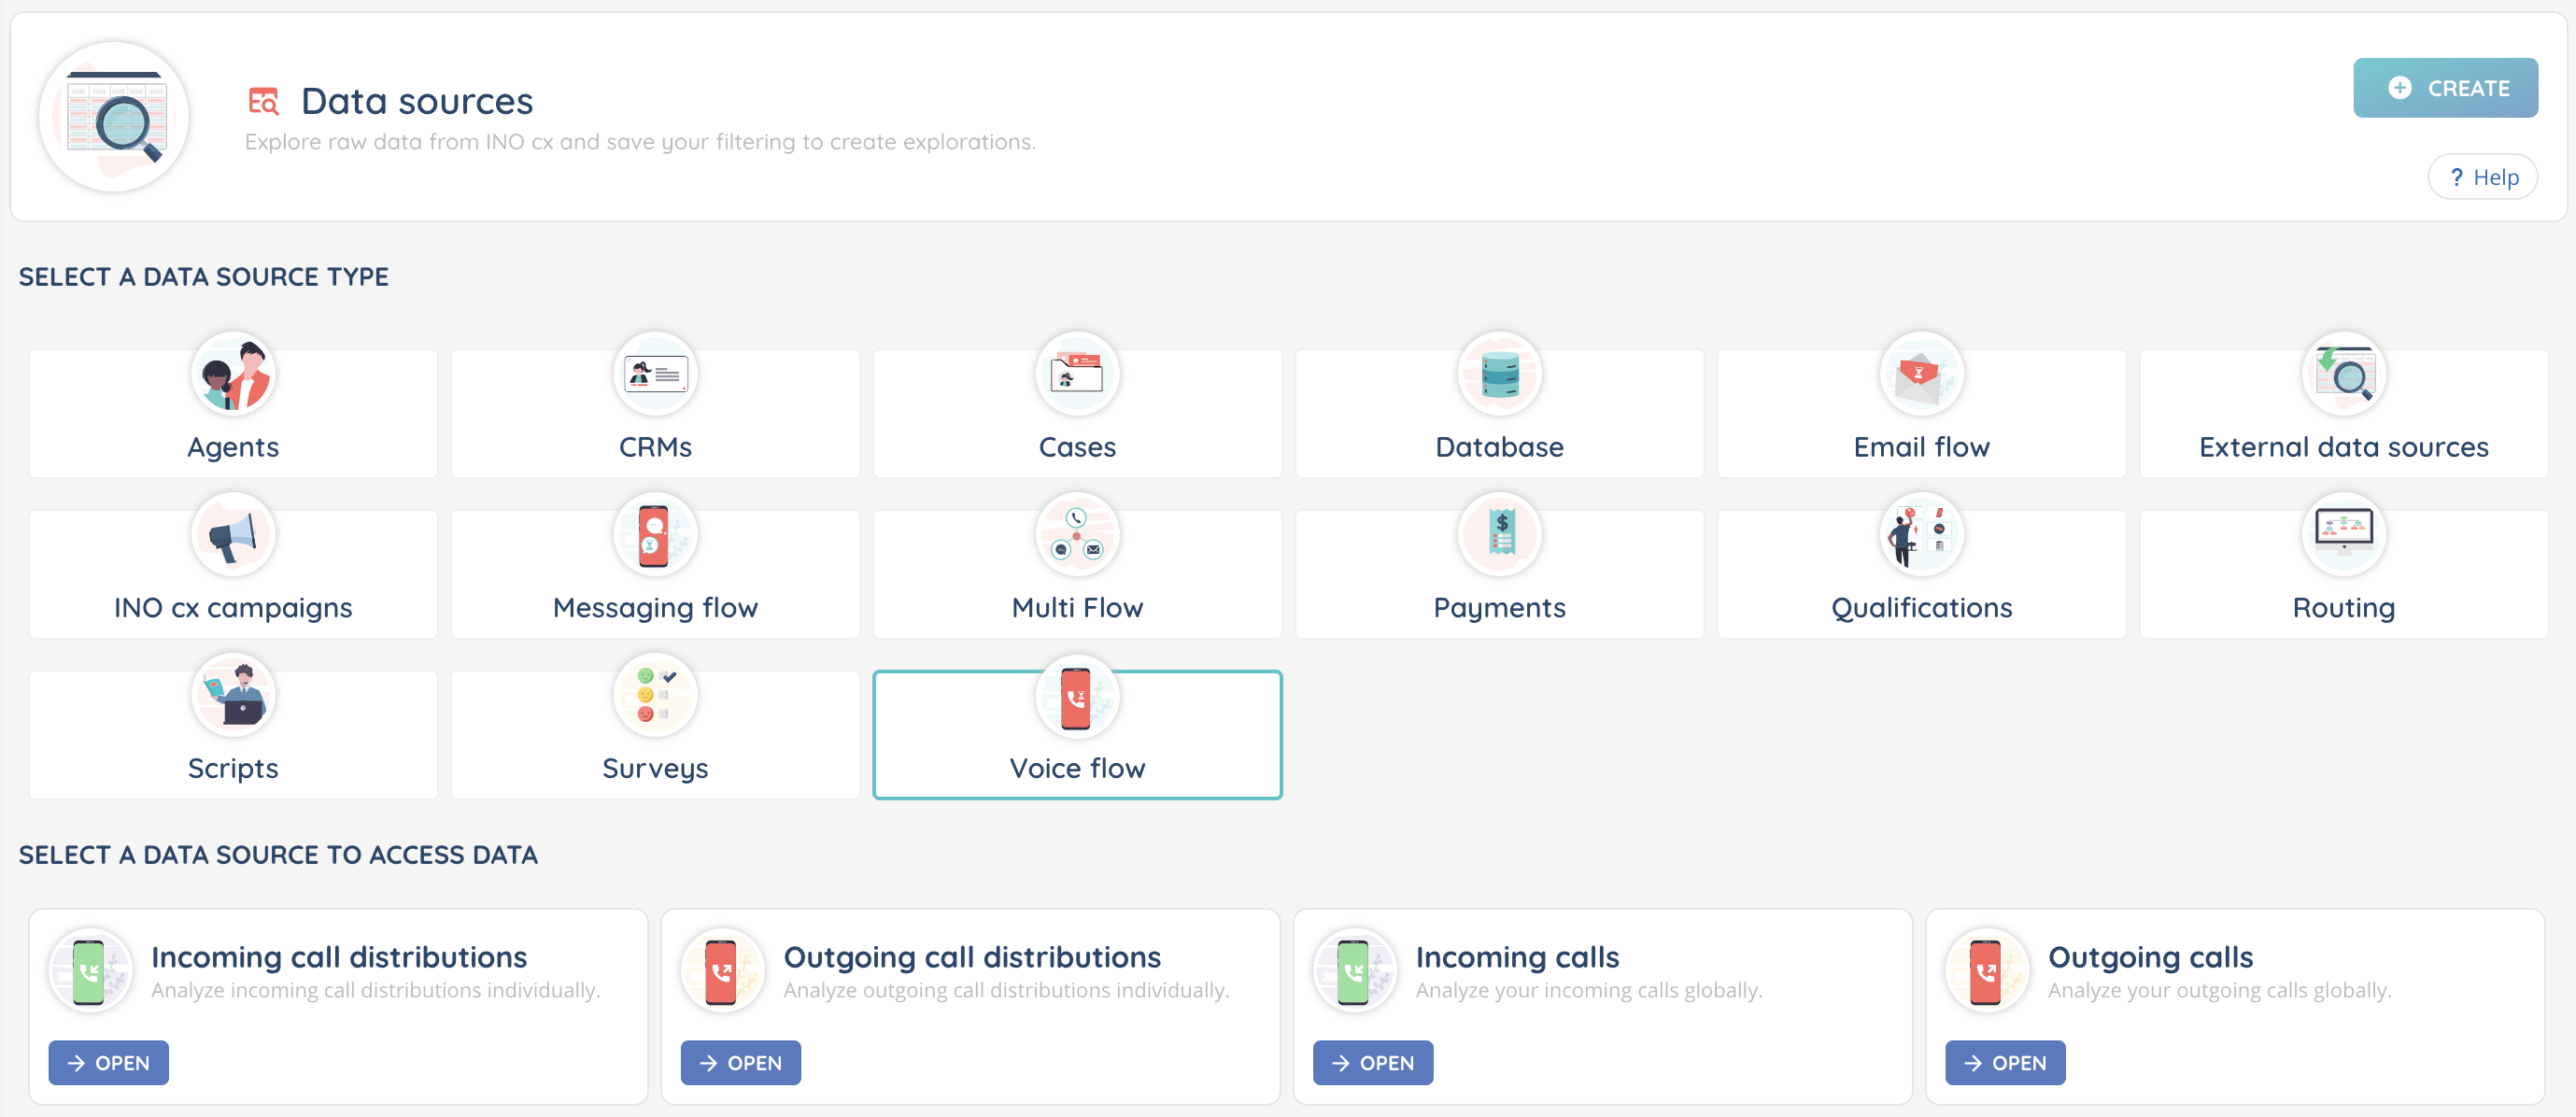Select the Multi Flow icon
This screenshot has width=2576, height=1117.
click(1077, 536)
